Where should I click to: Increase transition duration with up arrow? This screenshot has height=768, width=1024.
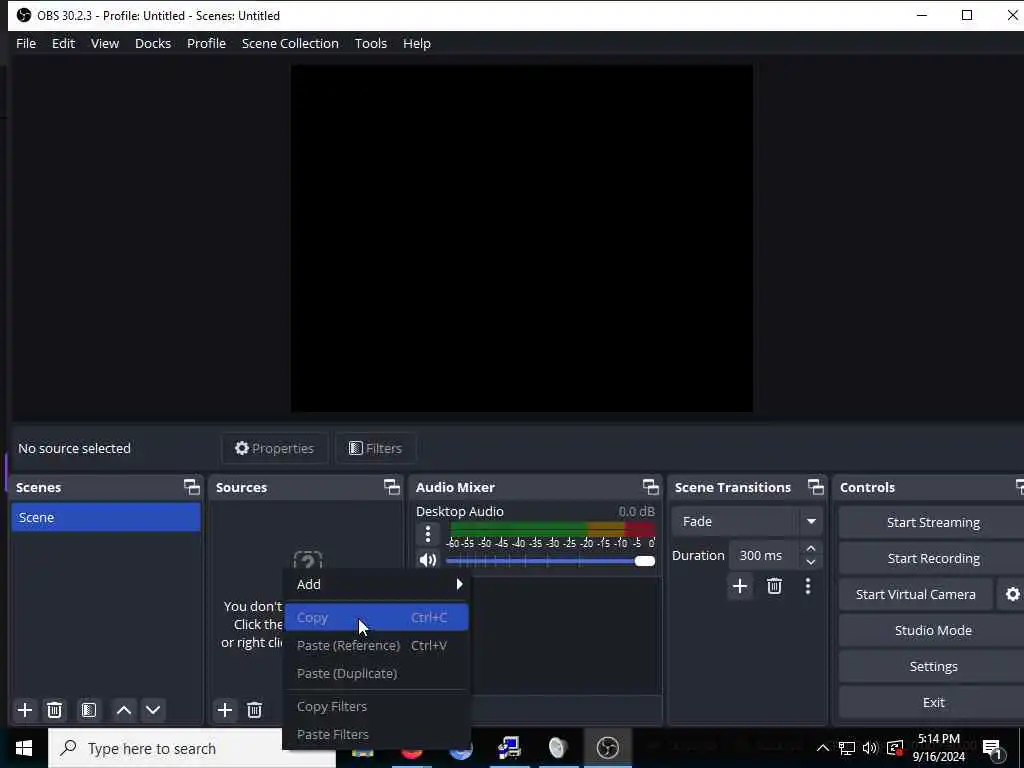coord(811,548)
